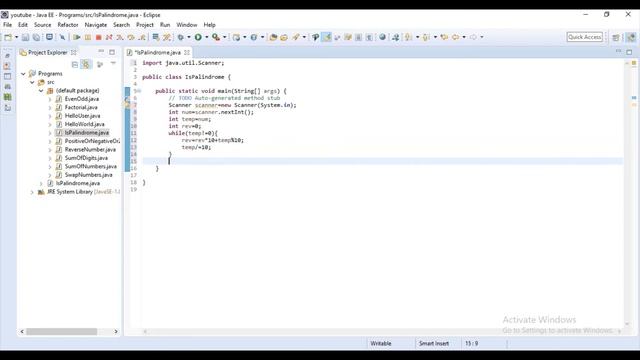Viewport: 640px width, 360px height.
Task: Select the IsPalindrome.java editor tab
Action: [157, 53]
